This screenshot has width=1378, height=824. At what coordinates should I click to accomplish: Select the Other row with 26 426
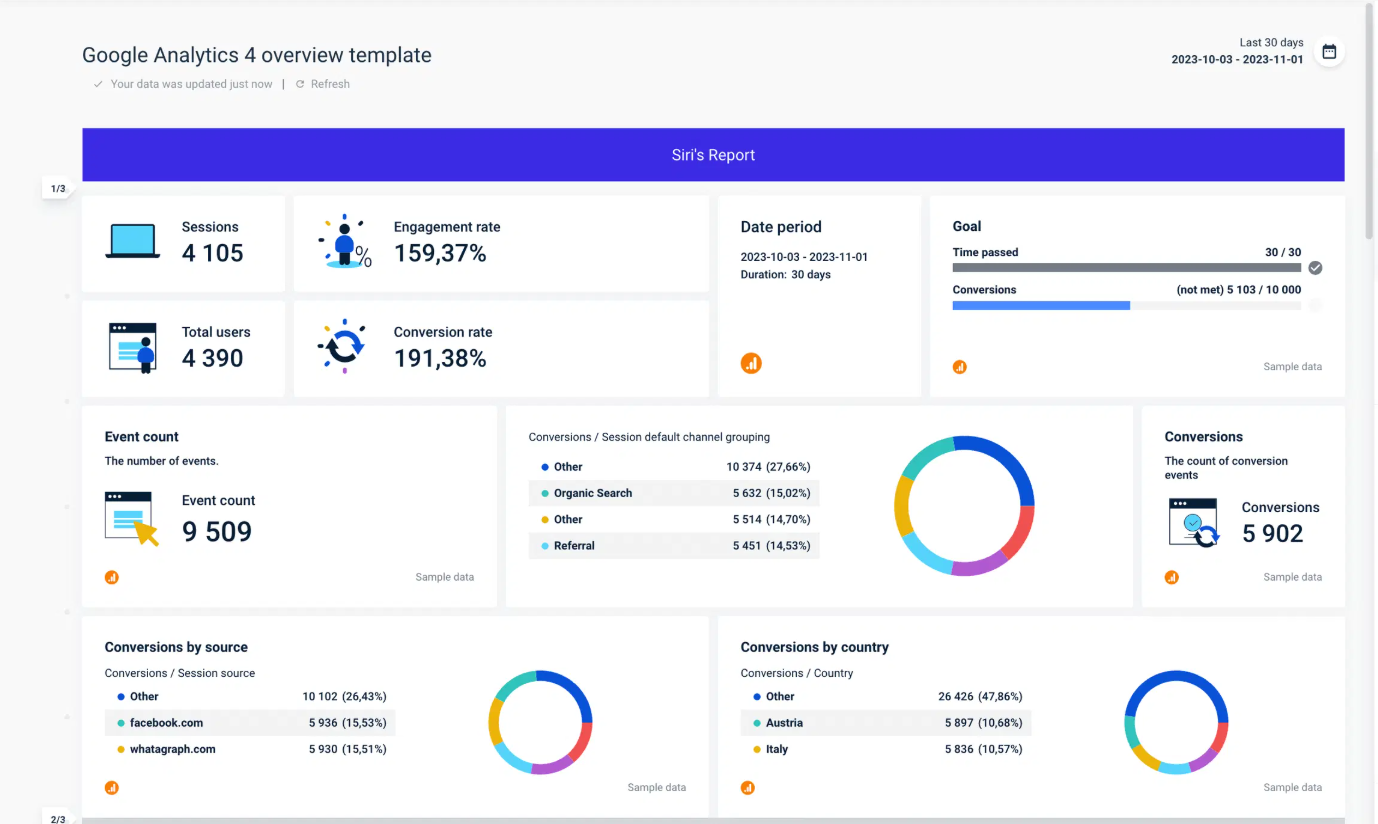point(886,697)
